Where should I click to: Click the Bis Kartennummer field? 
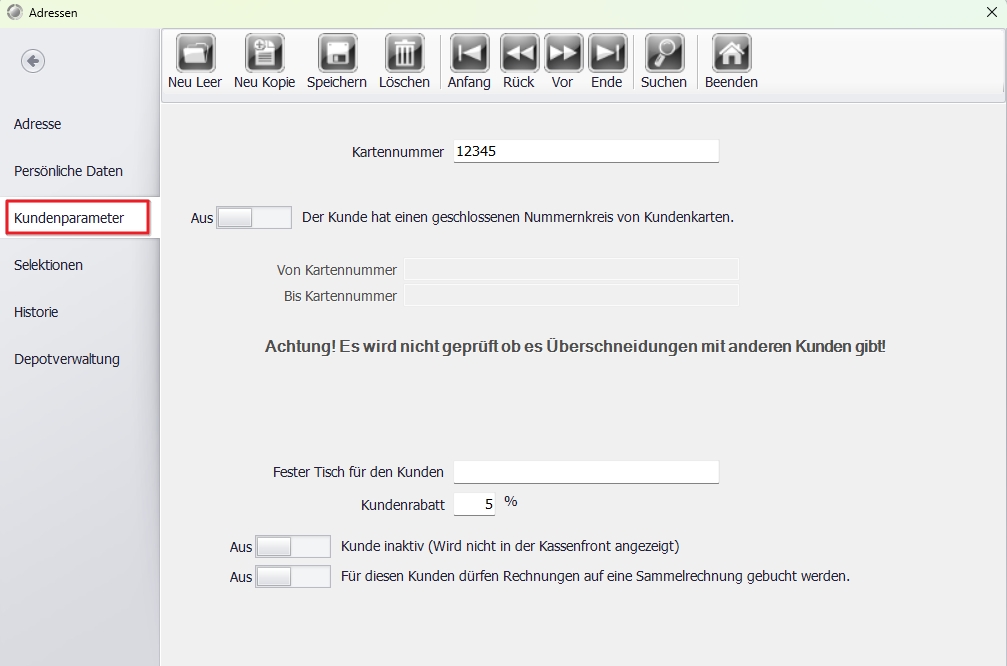click(x=572, y=295)
